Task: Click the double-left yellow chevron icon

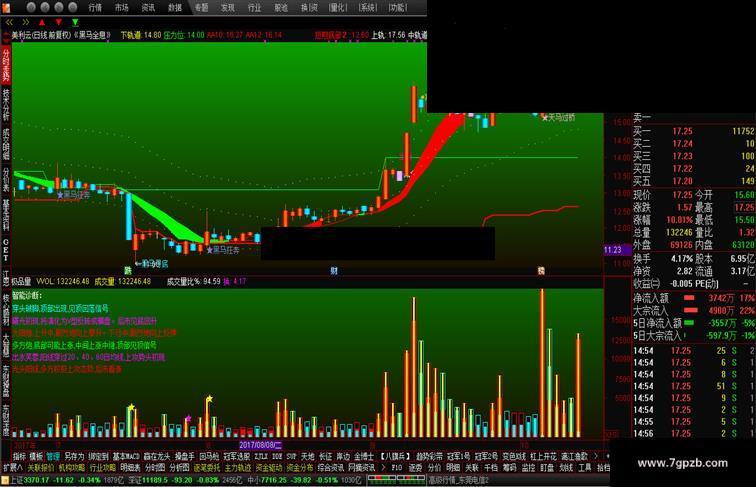Action: [x=9, y=22]
